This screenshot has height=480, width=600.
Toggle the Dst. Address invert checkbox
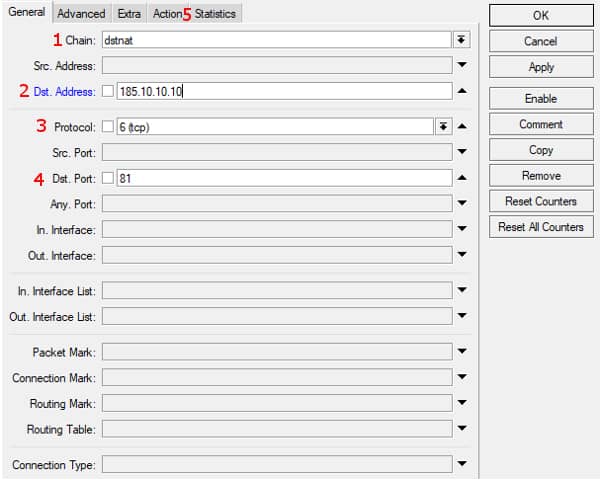(x=108, y=91)
